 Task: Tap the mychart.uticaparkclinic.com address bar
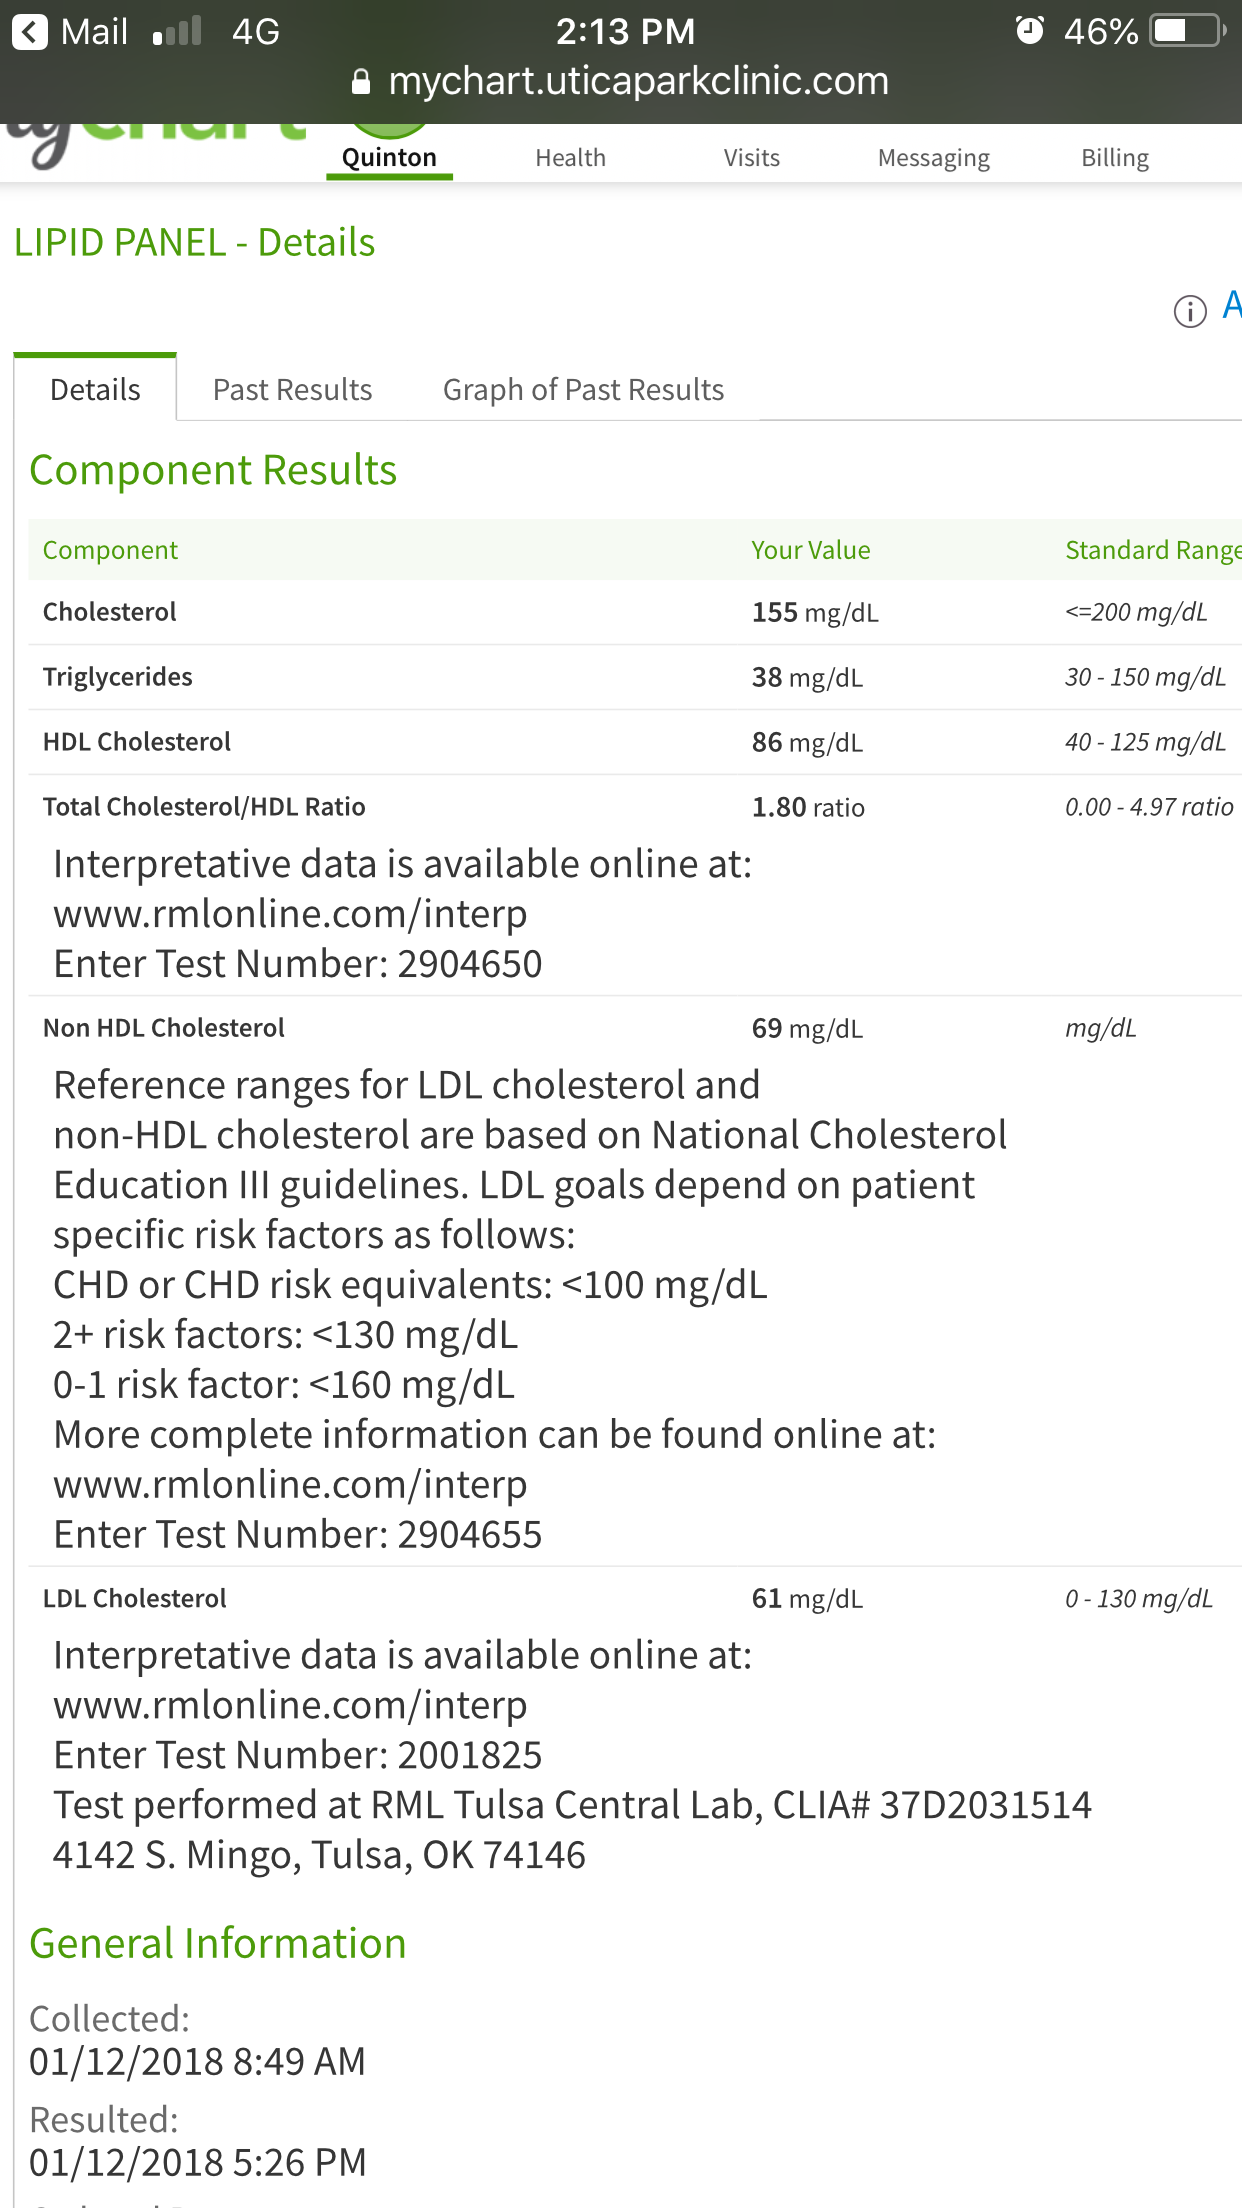[x=638, y=81]
